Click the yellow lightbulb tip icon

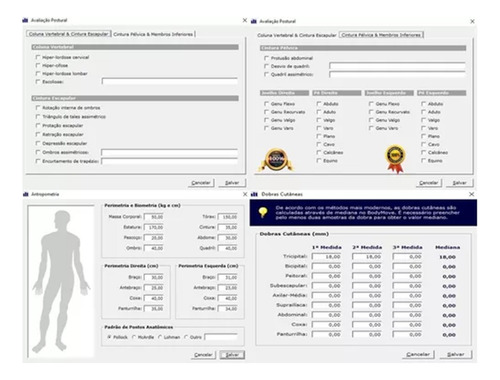coord(263,212)
